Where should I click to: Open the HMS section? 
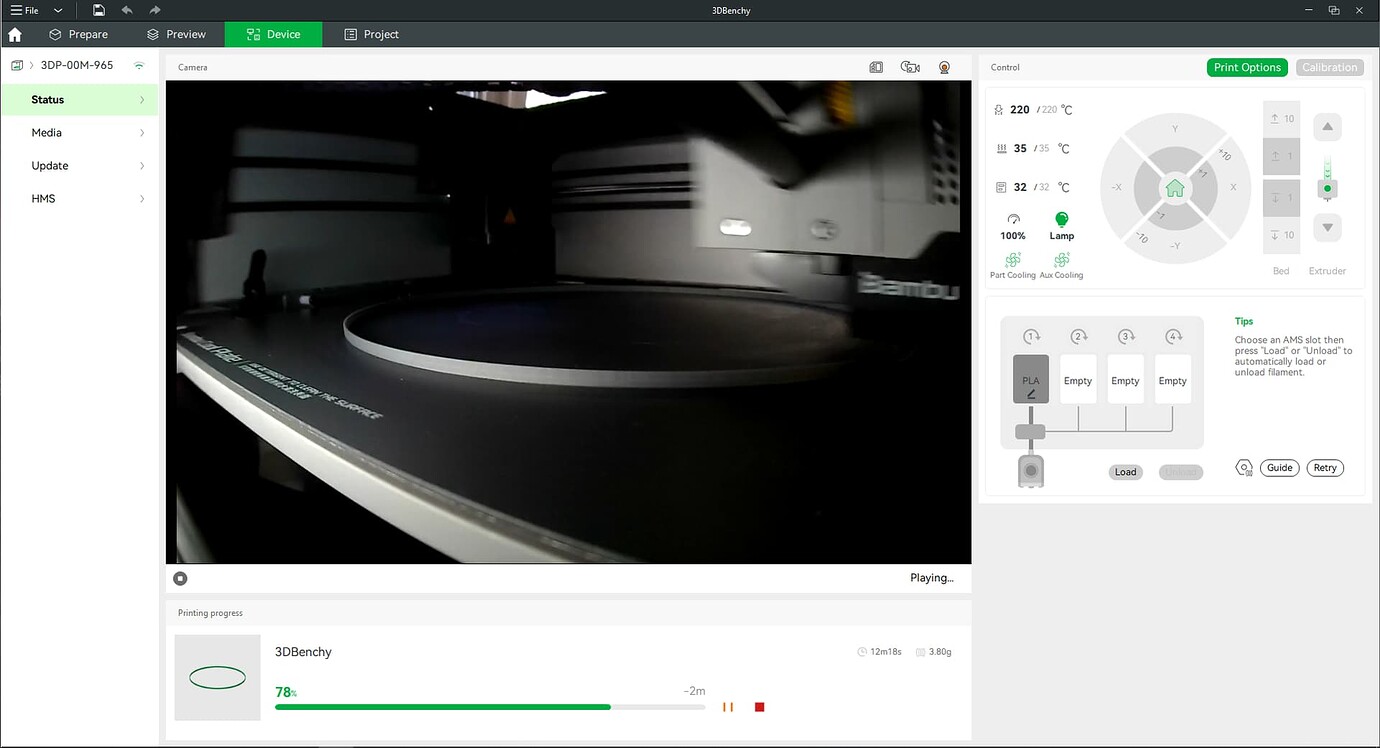tap(79, 199)
